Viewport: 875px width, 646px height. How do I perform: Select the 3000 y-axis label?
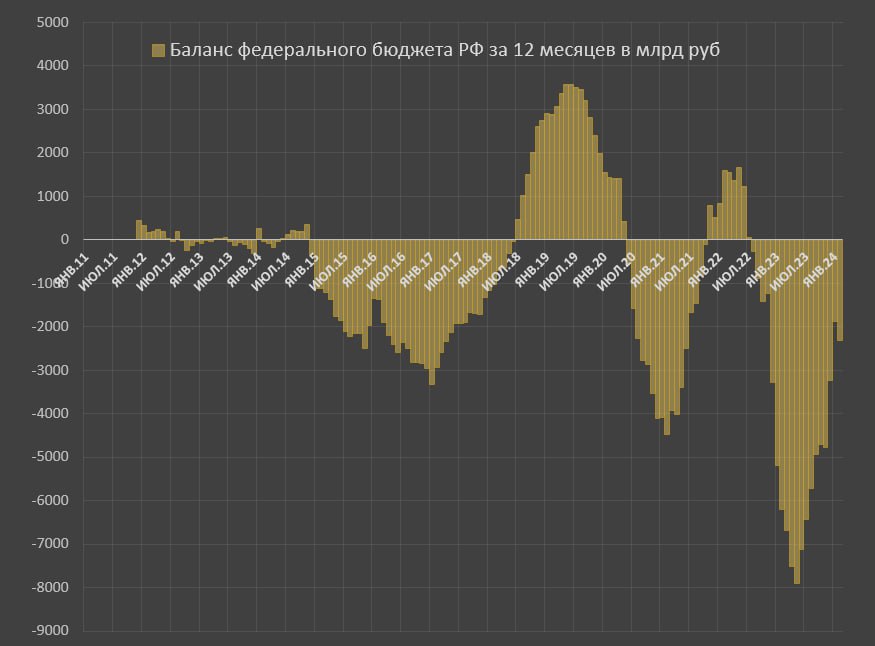(50, 109)
